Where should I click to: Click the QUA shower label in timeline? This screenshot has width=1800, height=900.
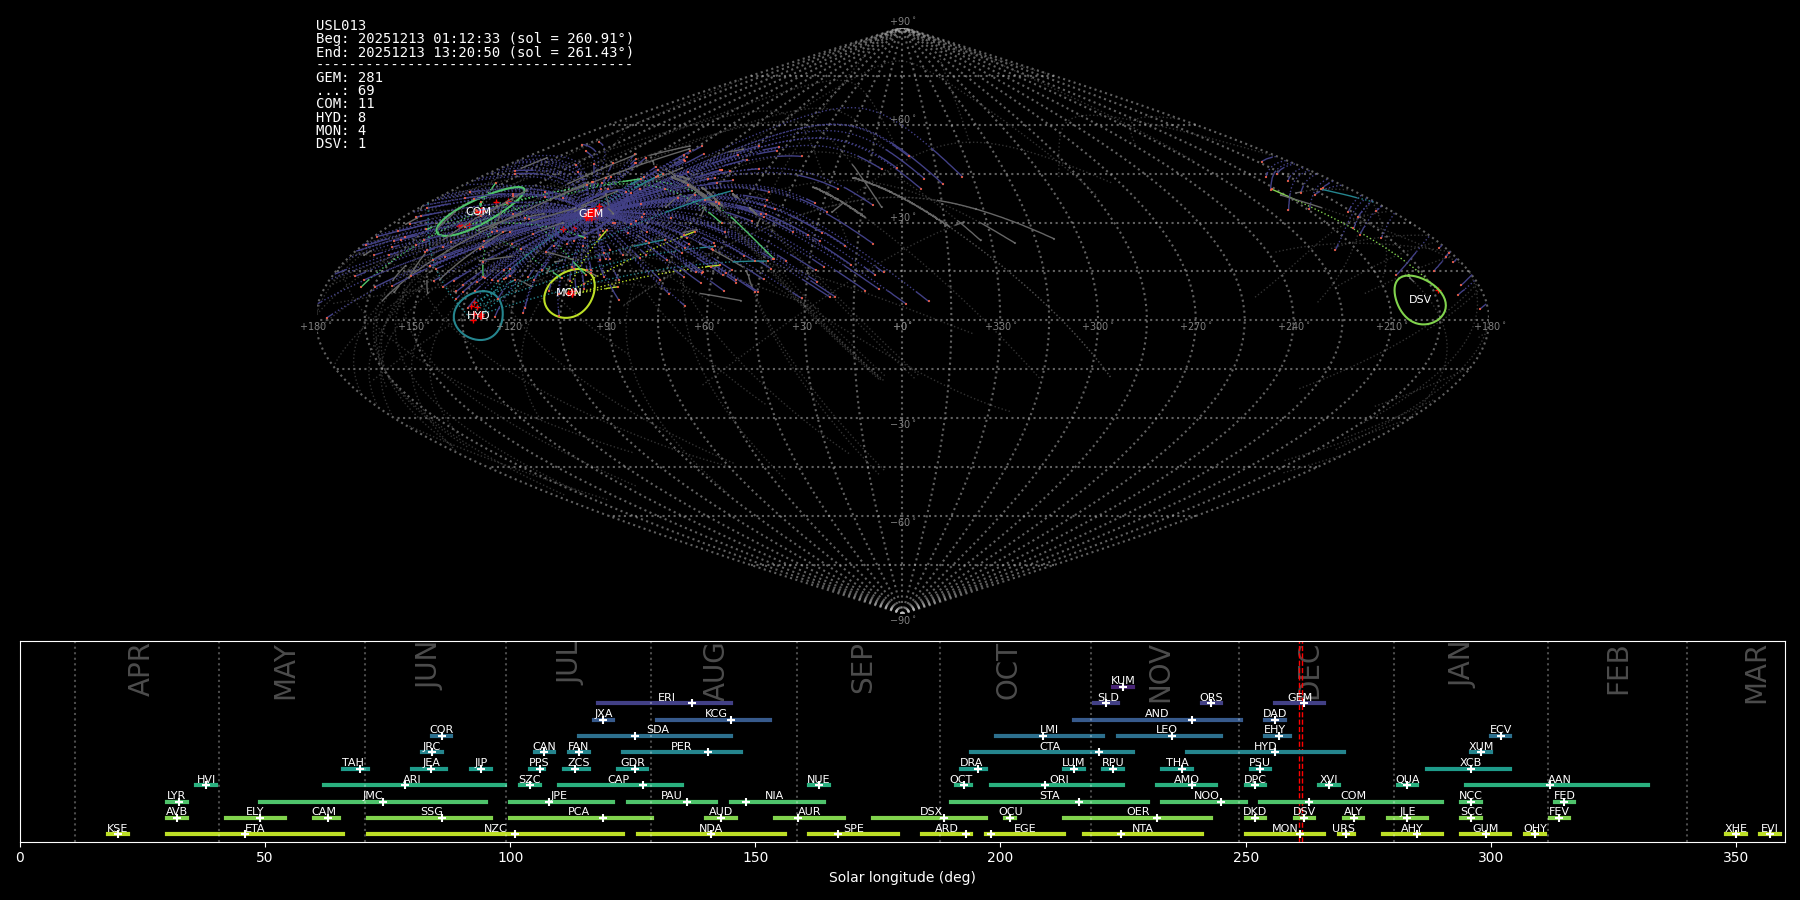coord(1408,780)
